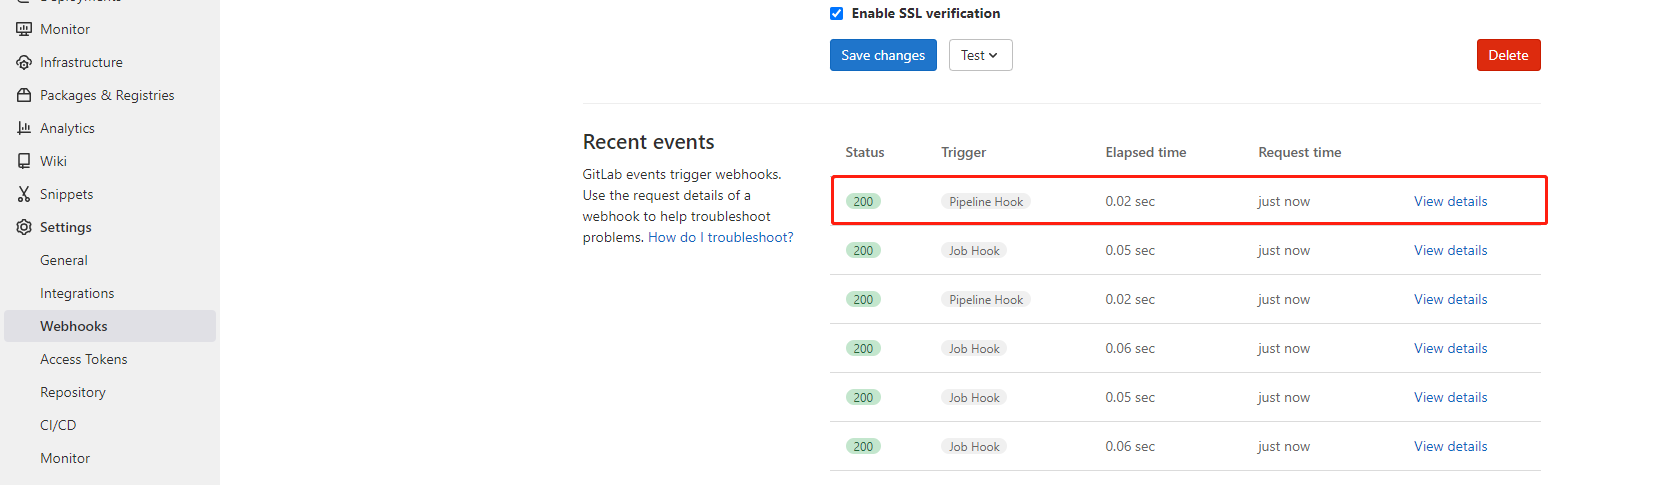This screenshot has width=1668, height=485.
Task: Open the Test dropdown button
Action: [x=980, y=55]
